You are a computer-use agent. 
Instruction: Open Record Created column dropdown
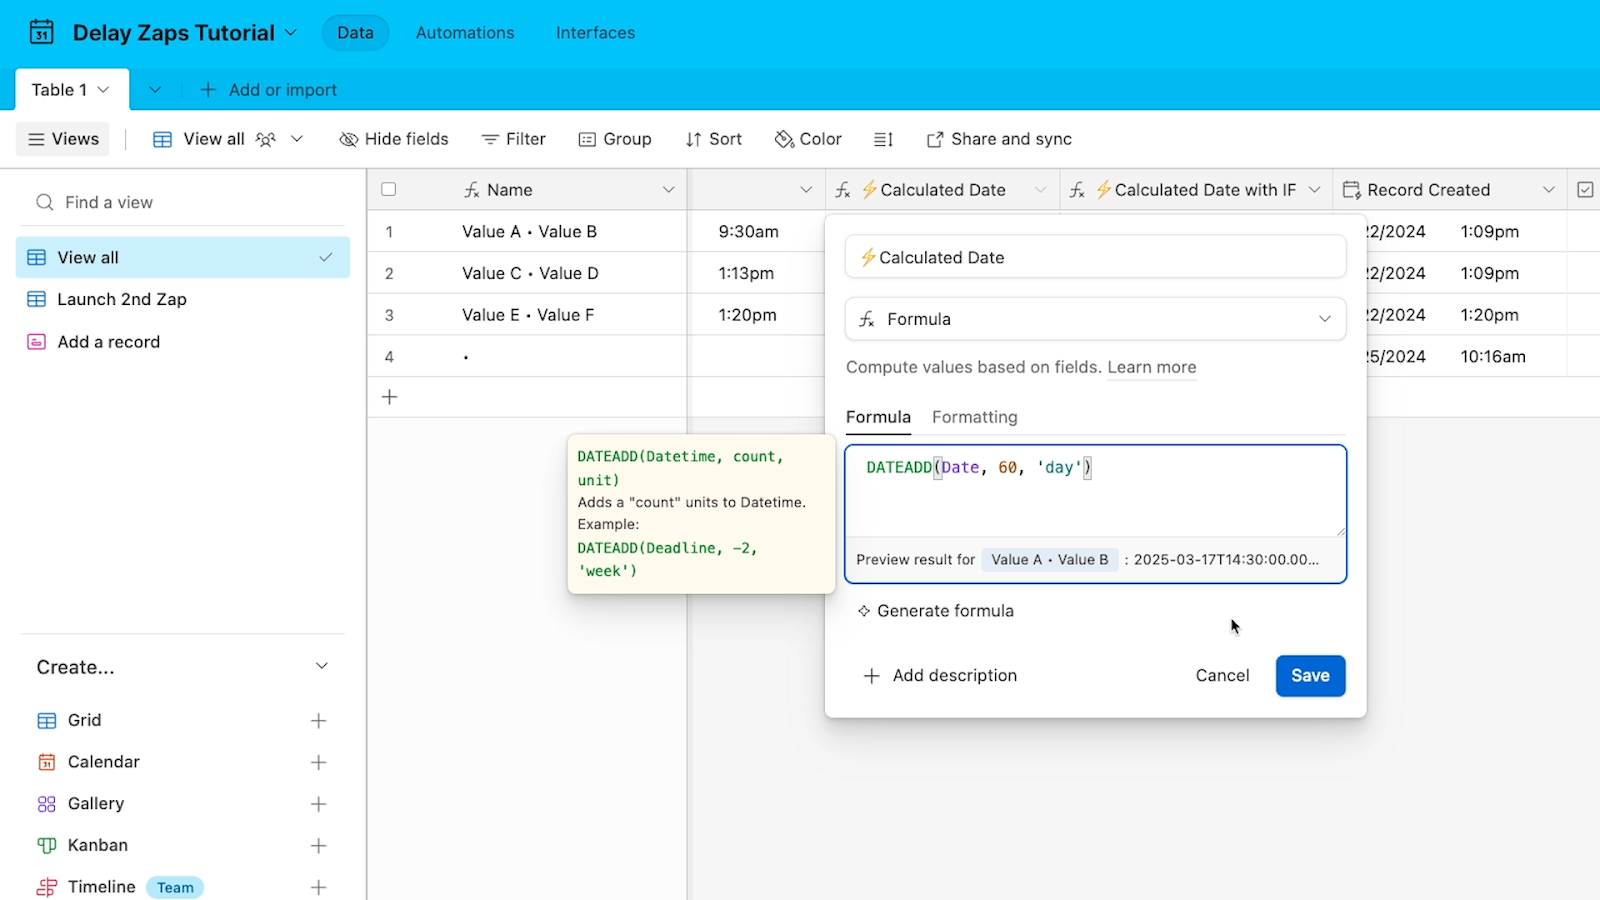(x=1549, y=190)
